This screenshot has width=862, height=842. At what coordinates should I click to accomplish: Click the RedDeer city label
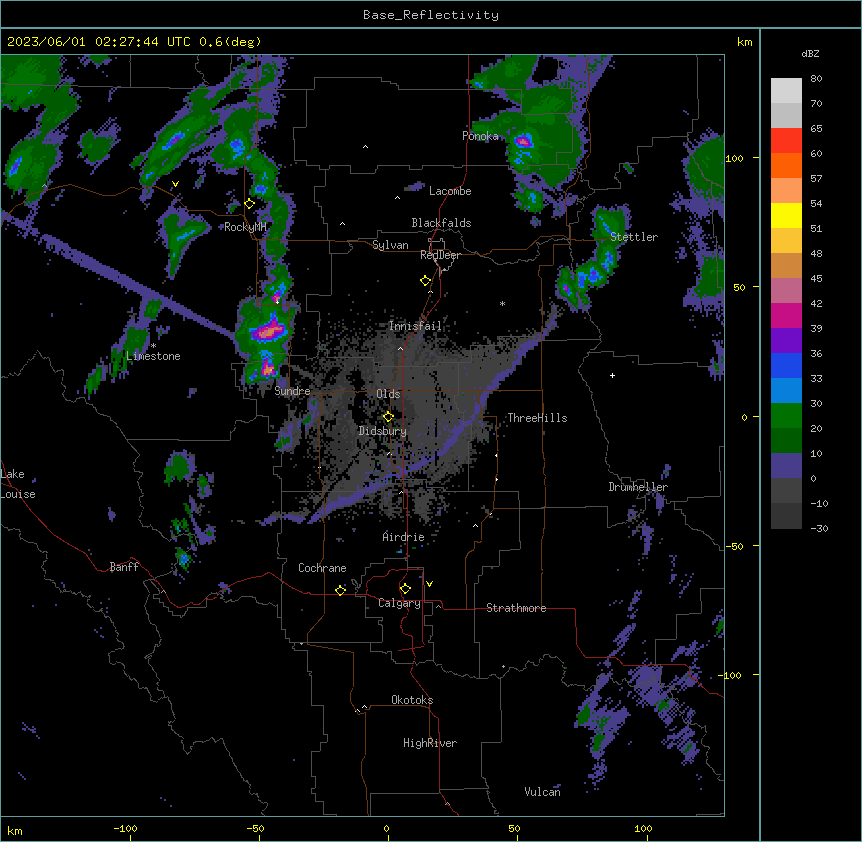tap(440, 255)
